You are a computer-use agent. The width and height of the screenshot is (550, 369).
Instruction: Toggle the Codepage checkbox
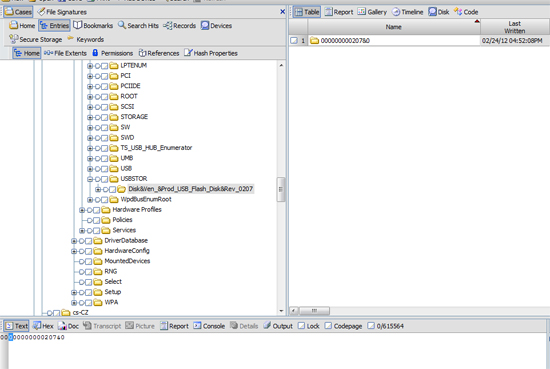328,326
